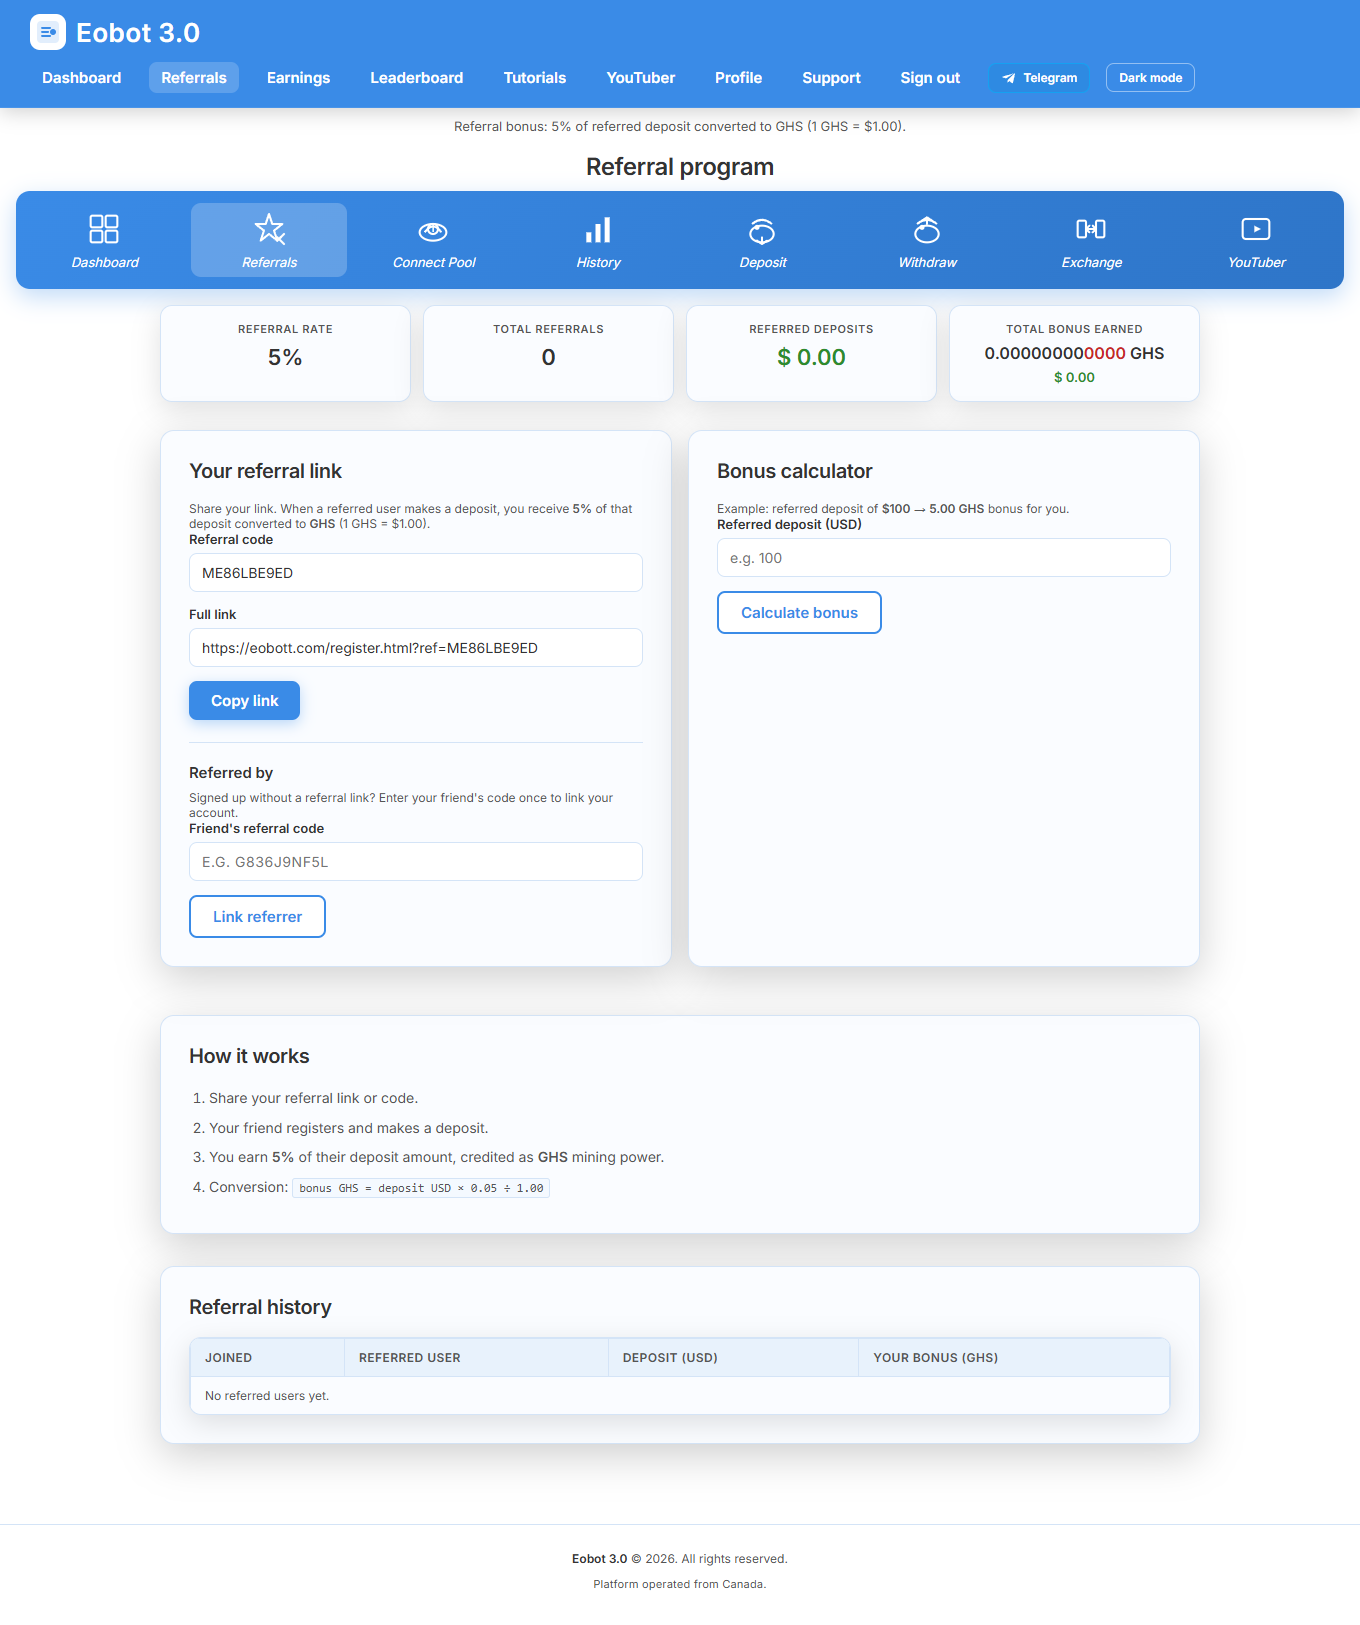The width and height of the screenshot is (1360, 1625).
Task: Click the Referred Deposits $ 0.00 value
Action: (811, 358)
